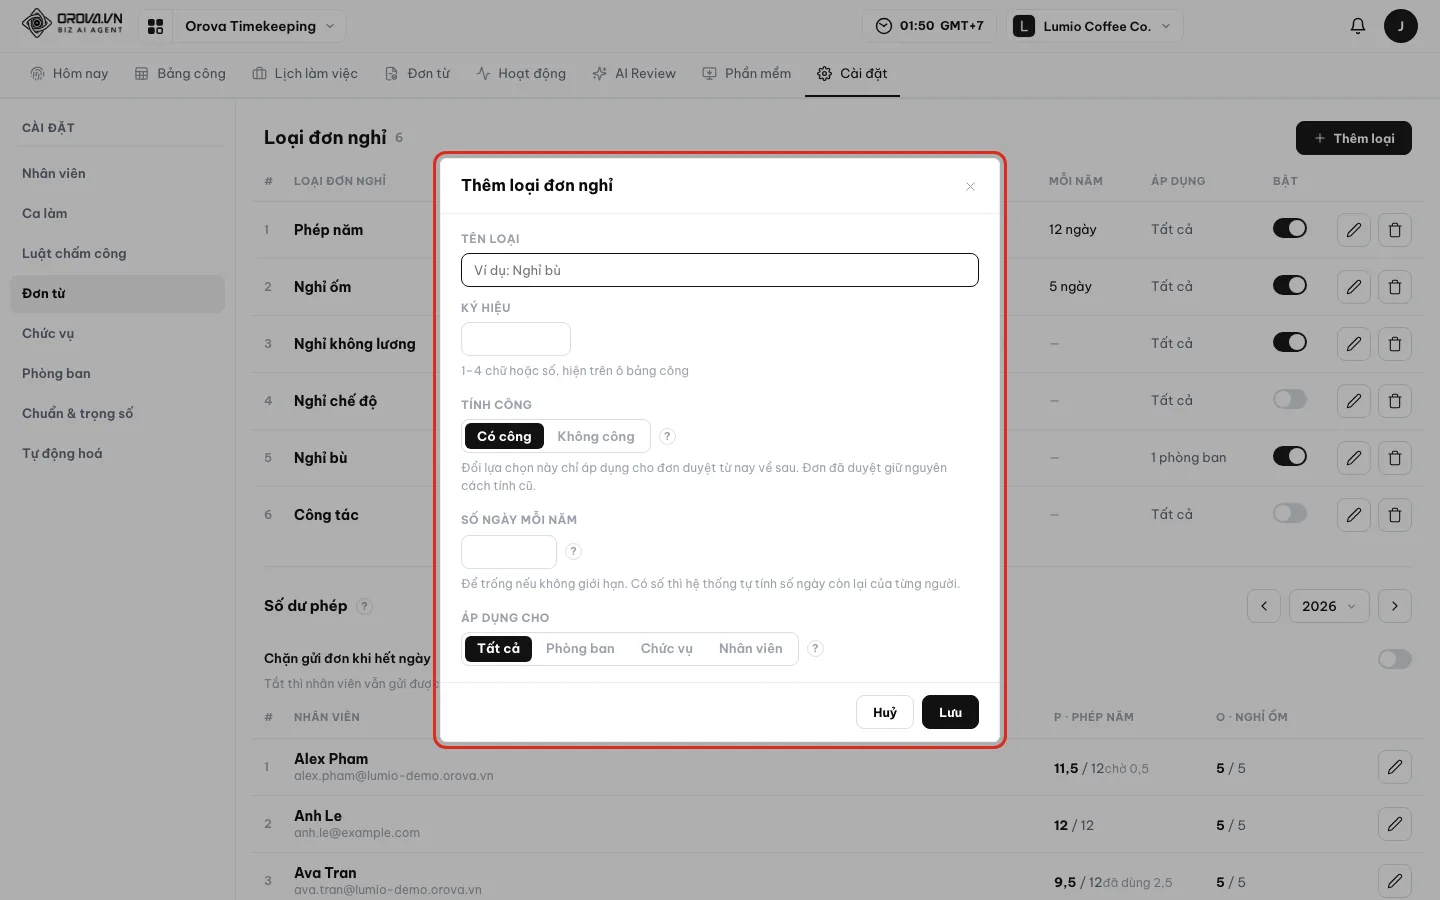The height and width of the screenshot is (900, 1440).
Task: Toggle the Phép năm enabled switch
Action: [1289, 229]
